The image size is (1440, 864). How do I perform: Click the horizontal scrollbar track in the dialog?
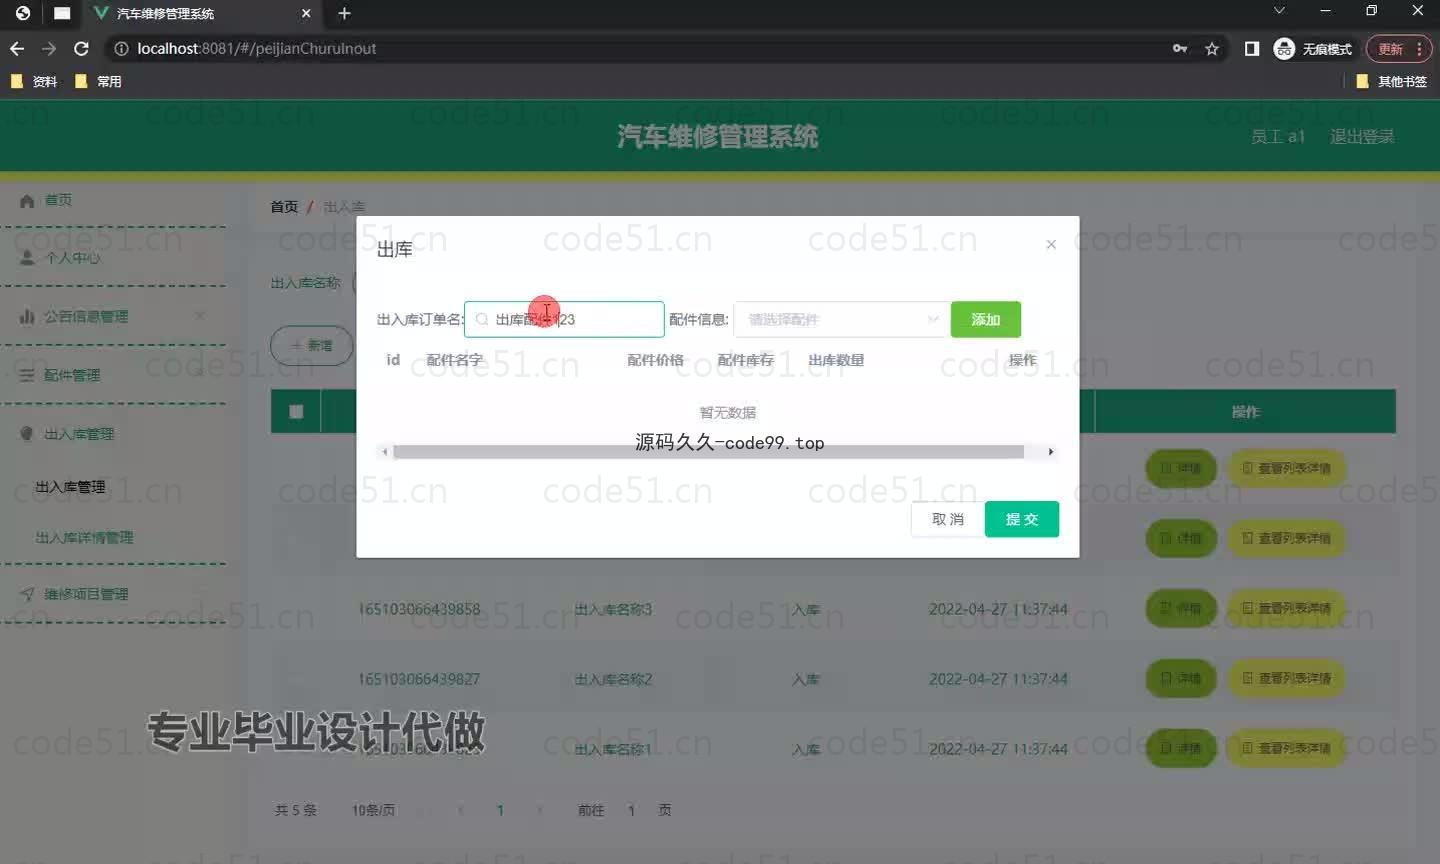tap(708, 452)
